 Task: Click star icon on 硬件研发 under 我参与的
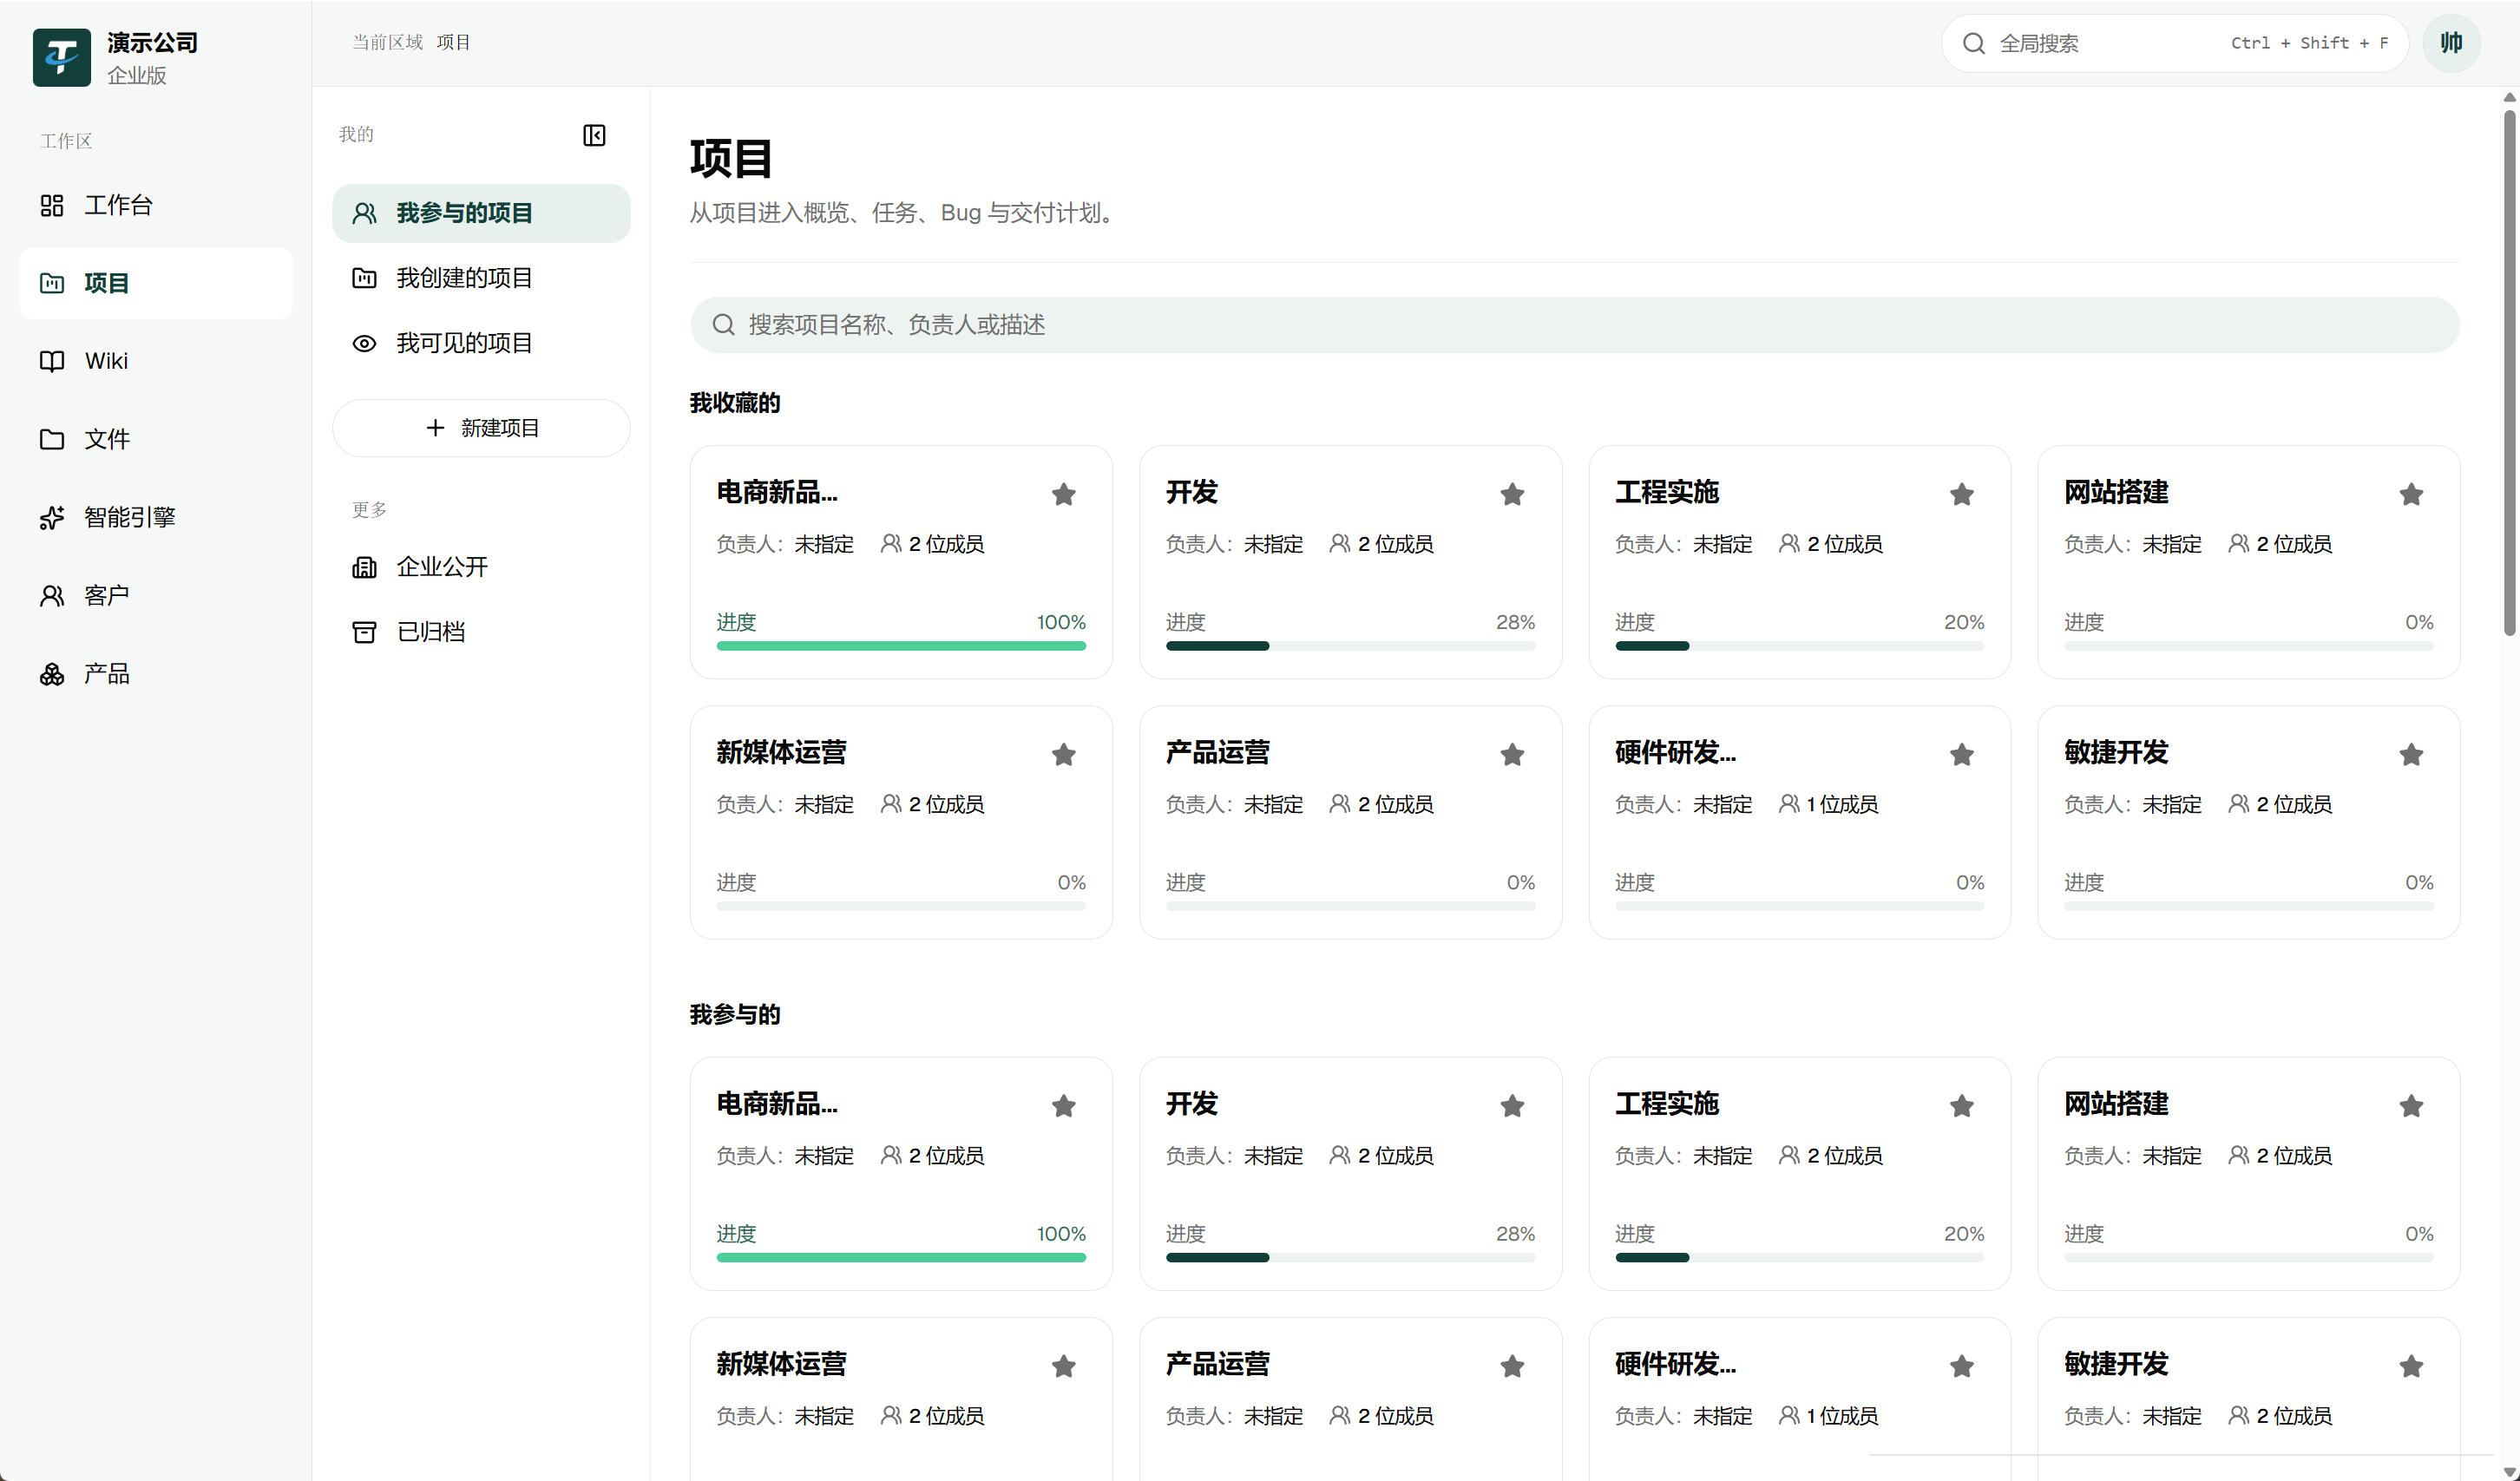[1961, 1366]
